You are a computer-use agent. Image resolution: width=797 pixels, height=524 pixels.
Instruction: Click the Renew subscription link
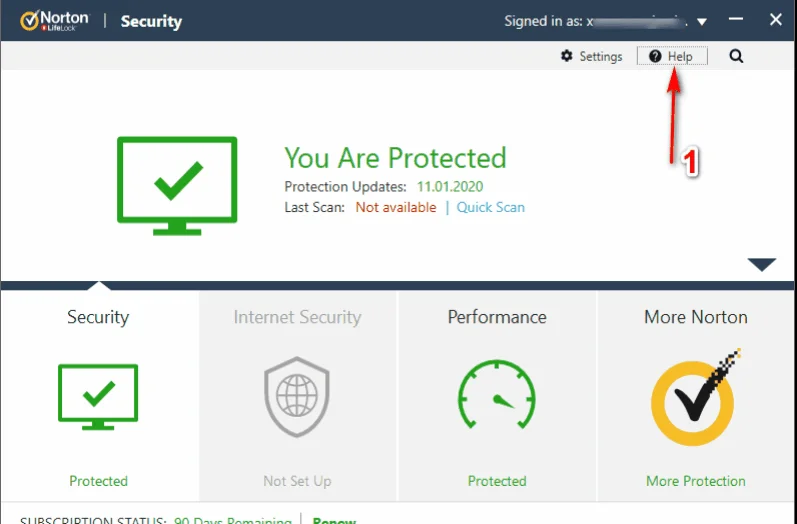[333, 520]
